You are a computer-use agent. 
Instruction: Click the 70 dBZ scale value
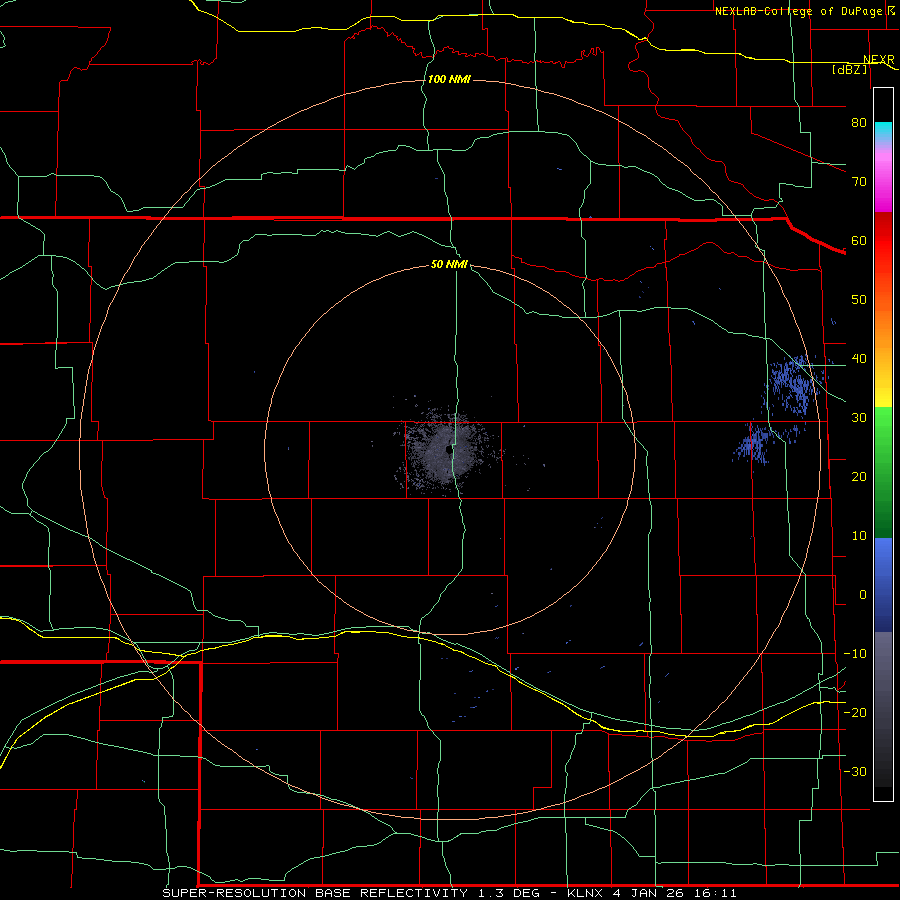859,181
